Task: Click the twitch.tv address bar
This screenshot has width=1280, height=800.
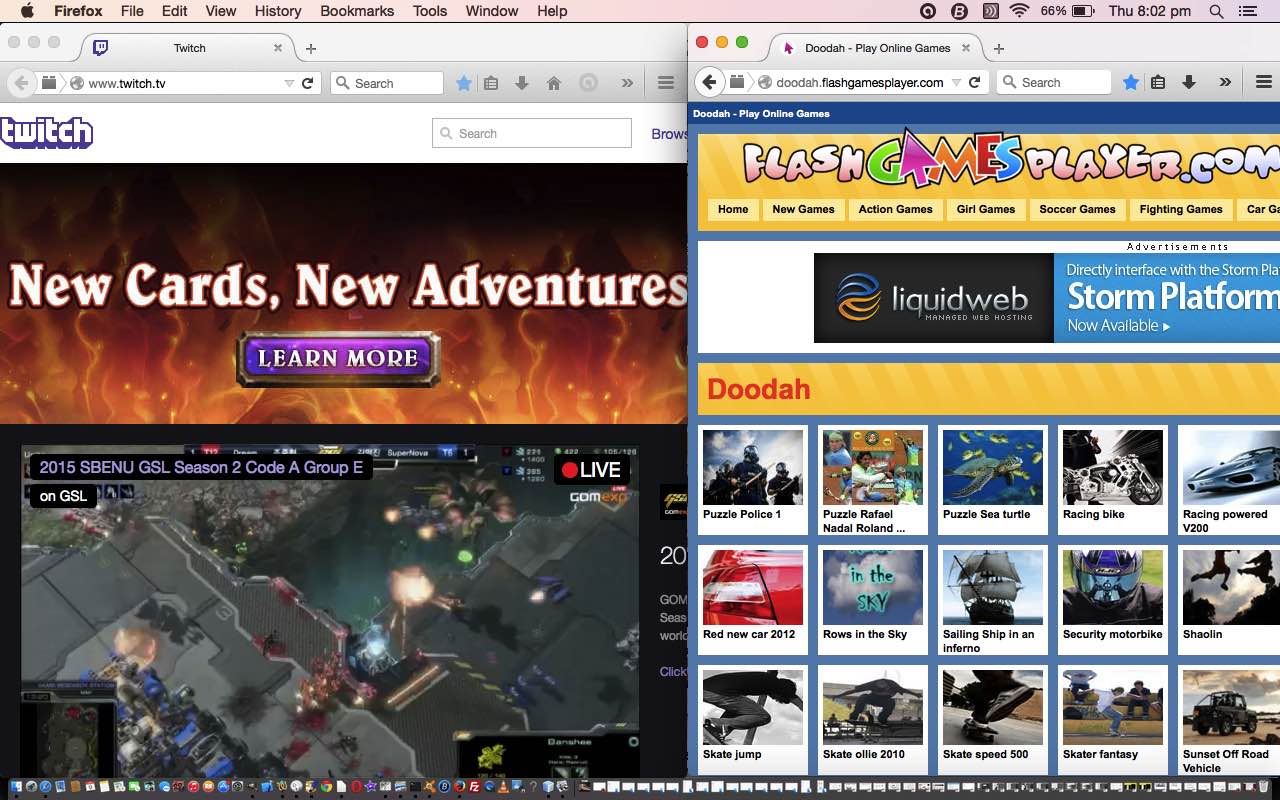Action: 180,83
